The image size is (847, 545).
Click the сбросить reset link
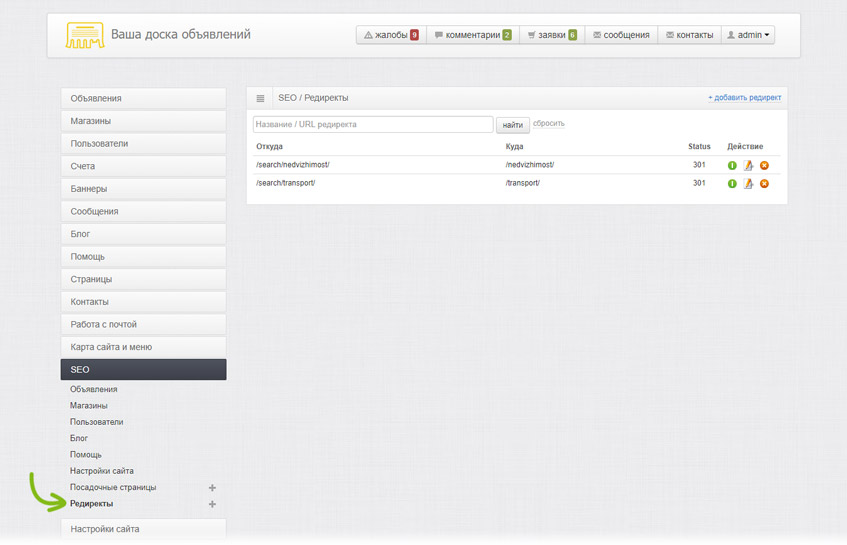pyautogui.click(x=549, y=124)
